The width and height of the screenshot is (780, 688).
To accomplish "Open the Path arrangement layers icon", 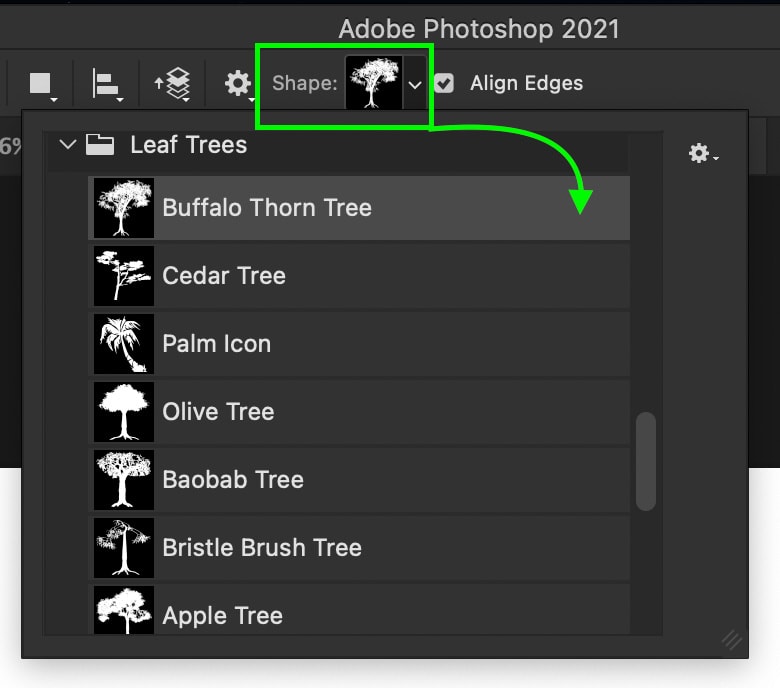I will click(x=173, y=84).
